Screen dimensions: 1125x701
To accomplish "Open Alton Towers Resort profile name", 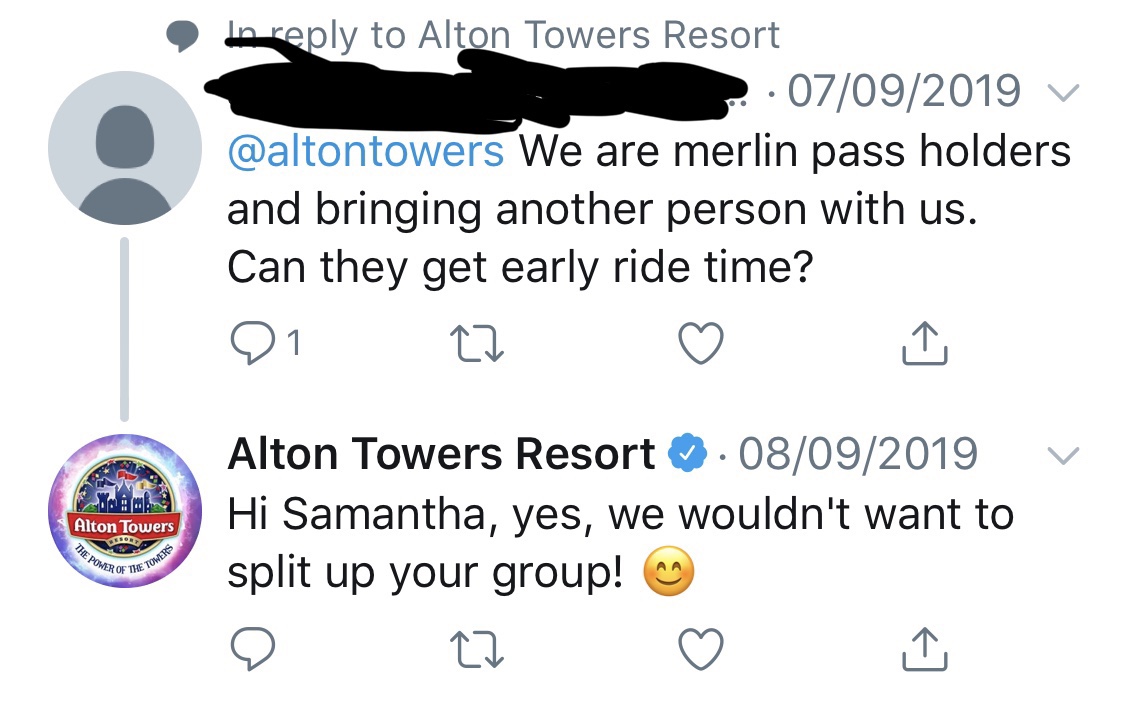I will pyautogui.click(x=441, y=454).
